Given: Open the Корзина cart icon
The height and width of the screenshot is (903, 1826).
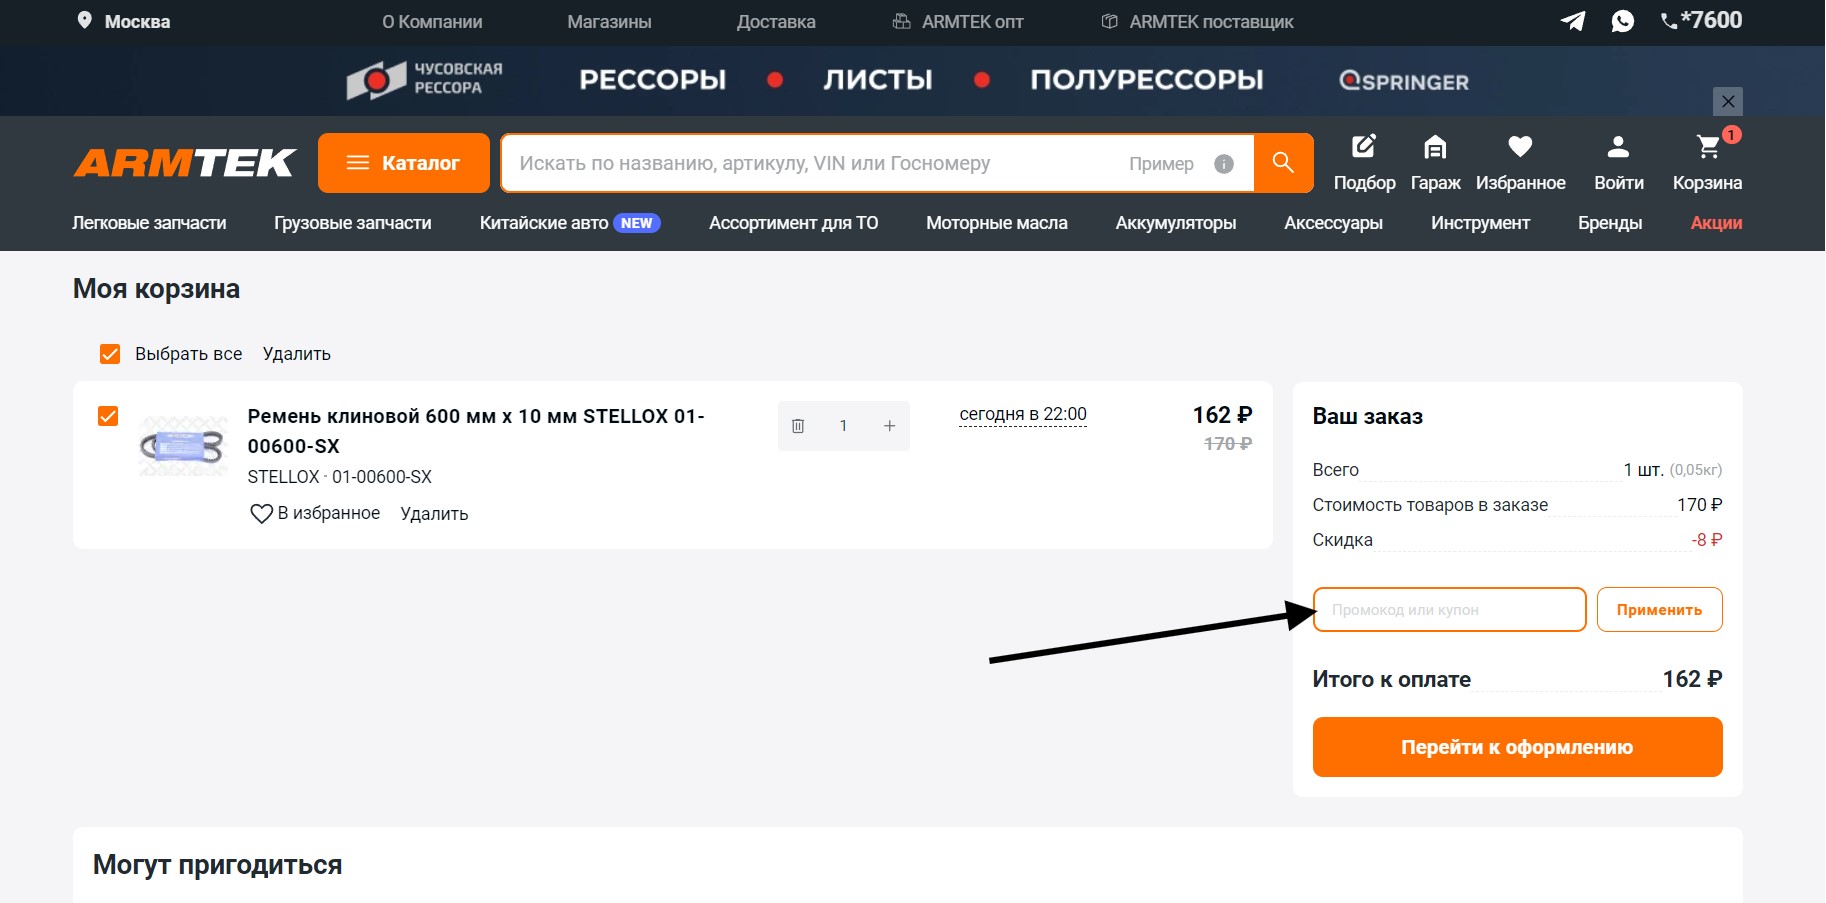Looking at the screenshot, I should click(1708, 148).
